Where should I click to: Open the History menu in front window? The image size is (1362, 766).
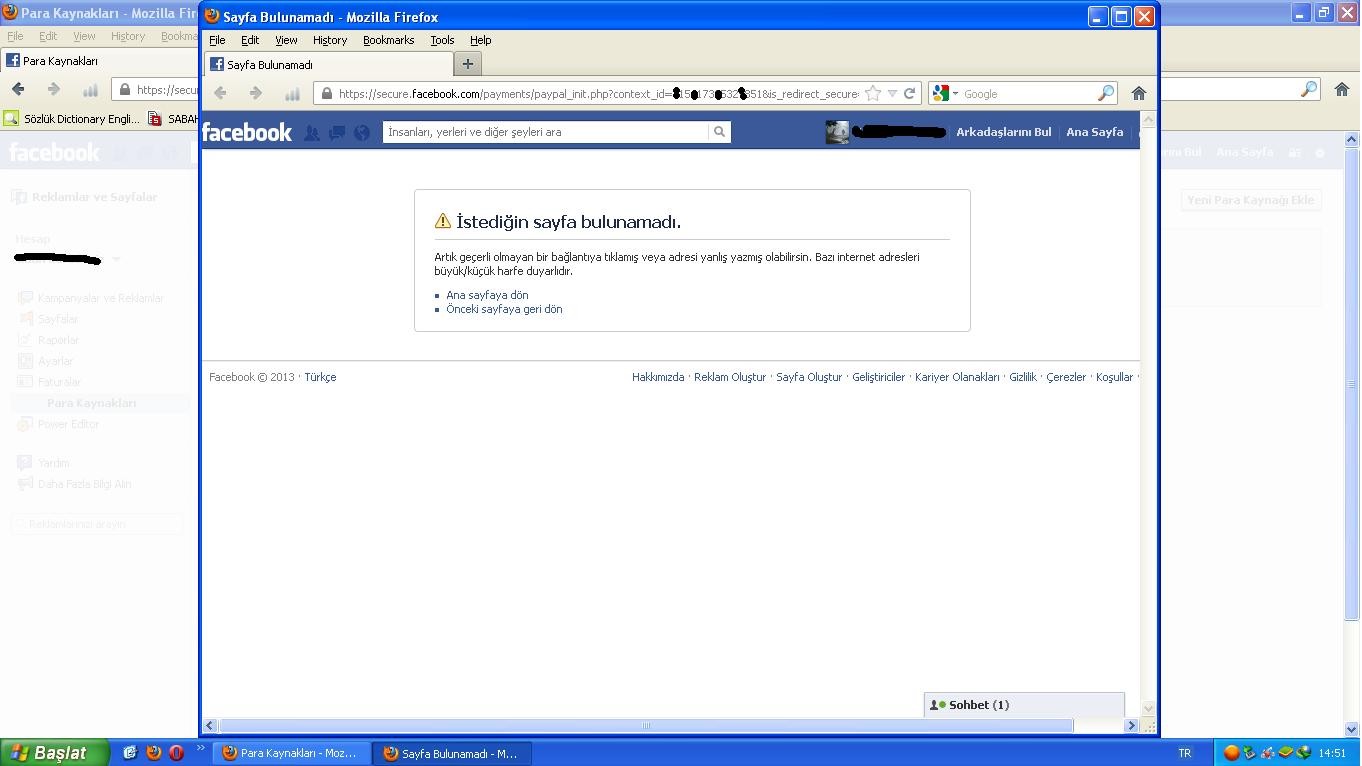pyautogui.click(x=330, y=40)
